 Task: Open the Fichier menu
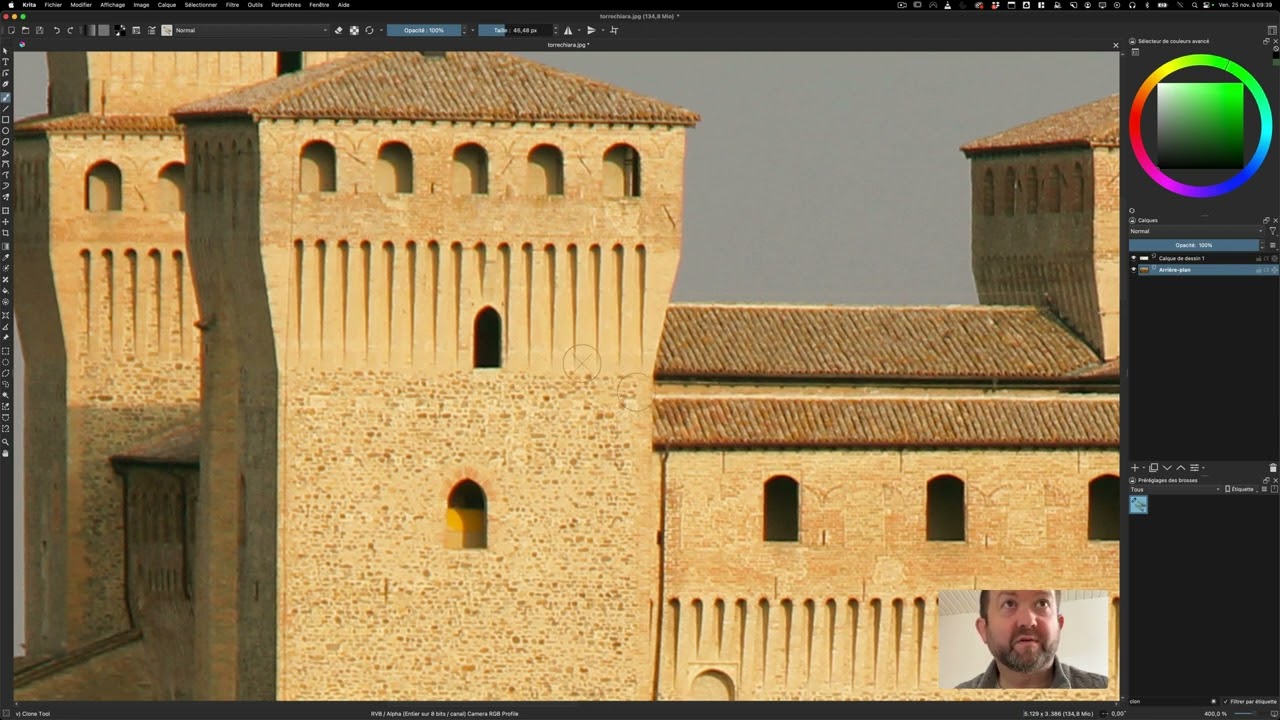pyautogui.click(x=53, y=4)
